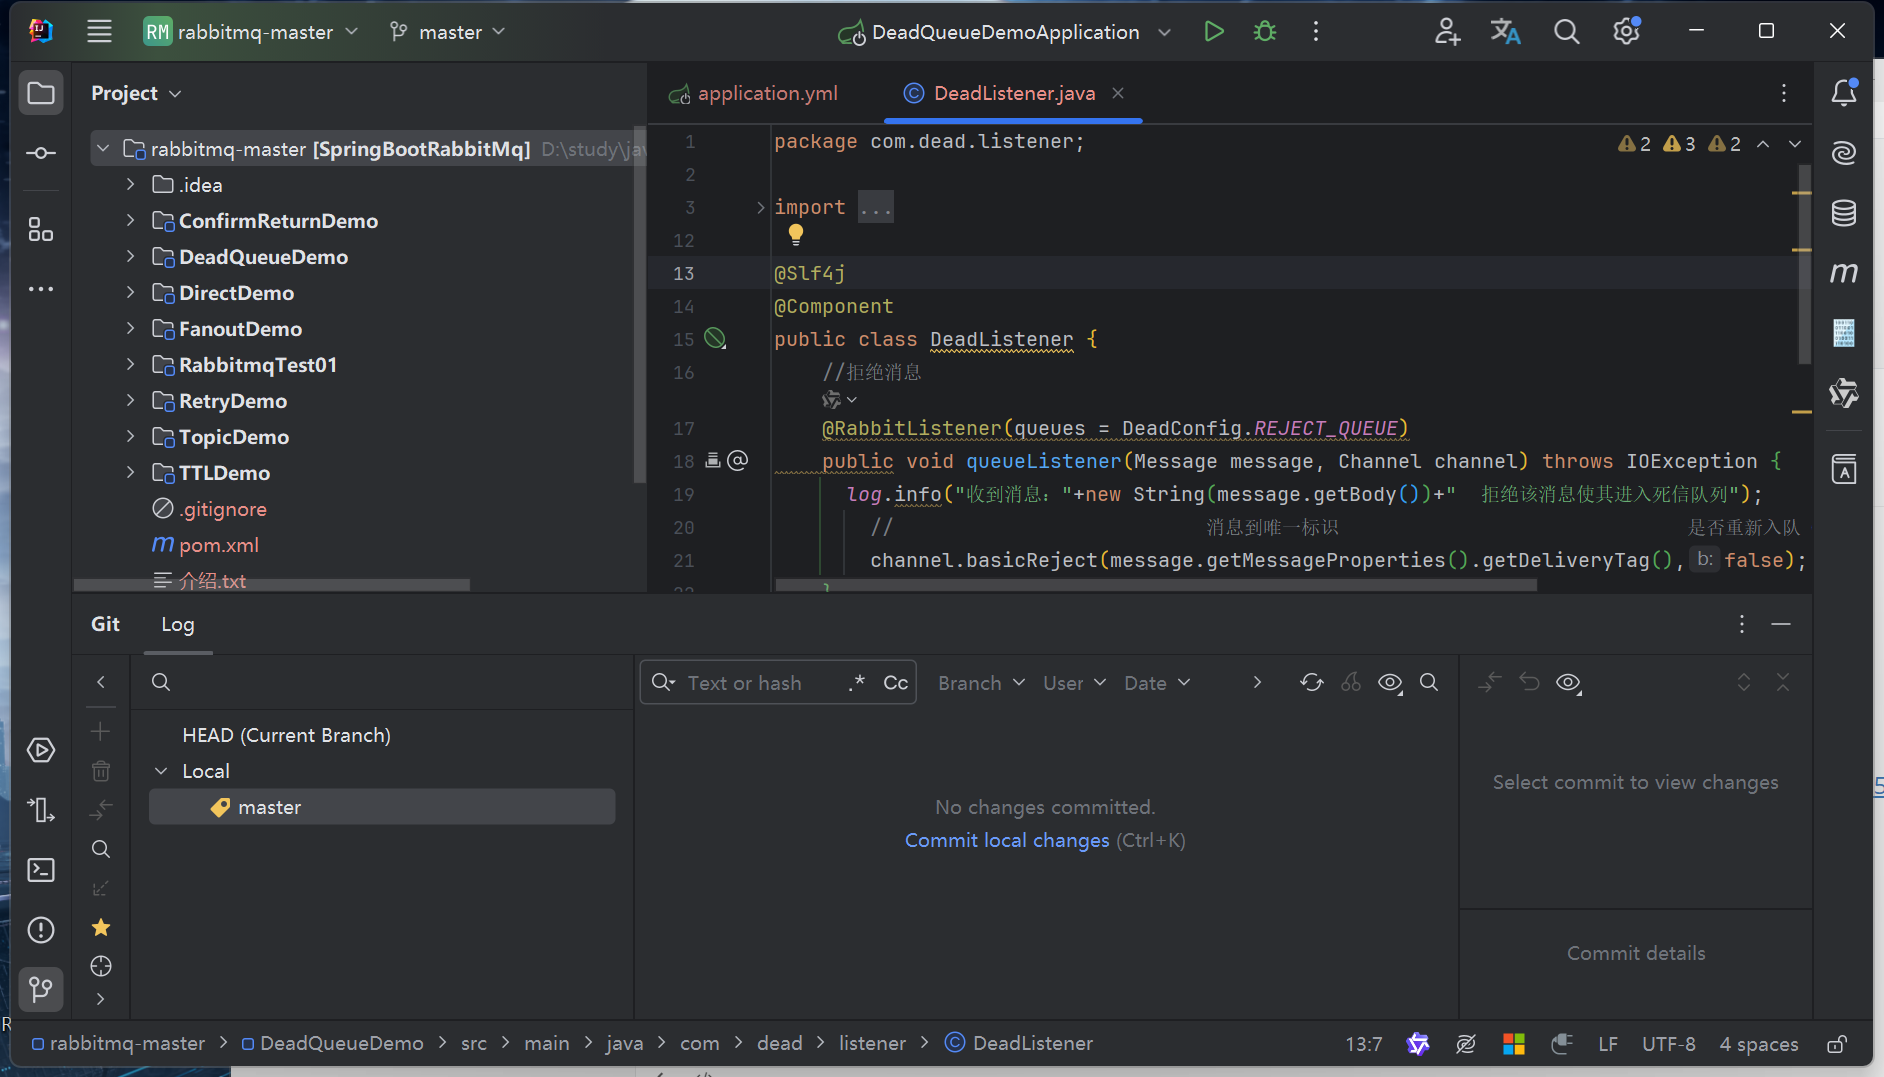Viewport: 1884px width, 1077px height.
Task: Open the master branch dropdown in titlebar
Action: point(448,32)
